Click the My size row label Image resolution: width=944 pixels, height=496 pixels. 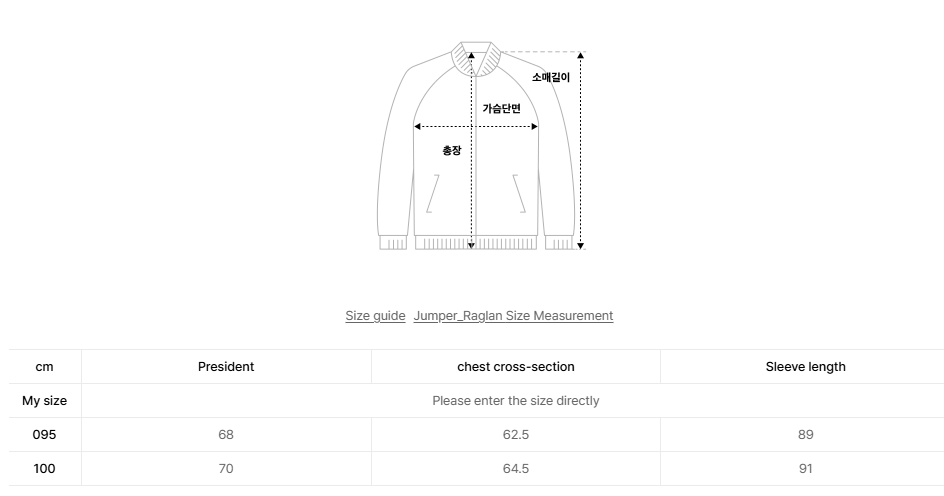pos(44,401)
